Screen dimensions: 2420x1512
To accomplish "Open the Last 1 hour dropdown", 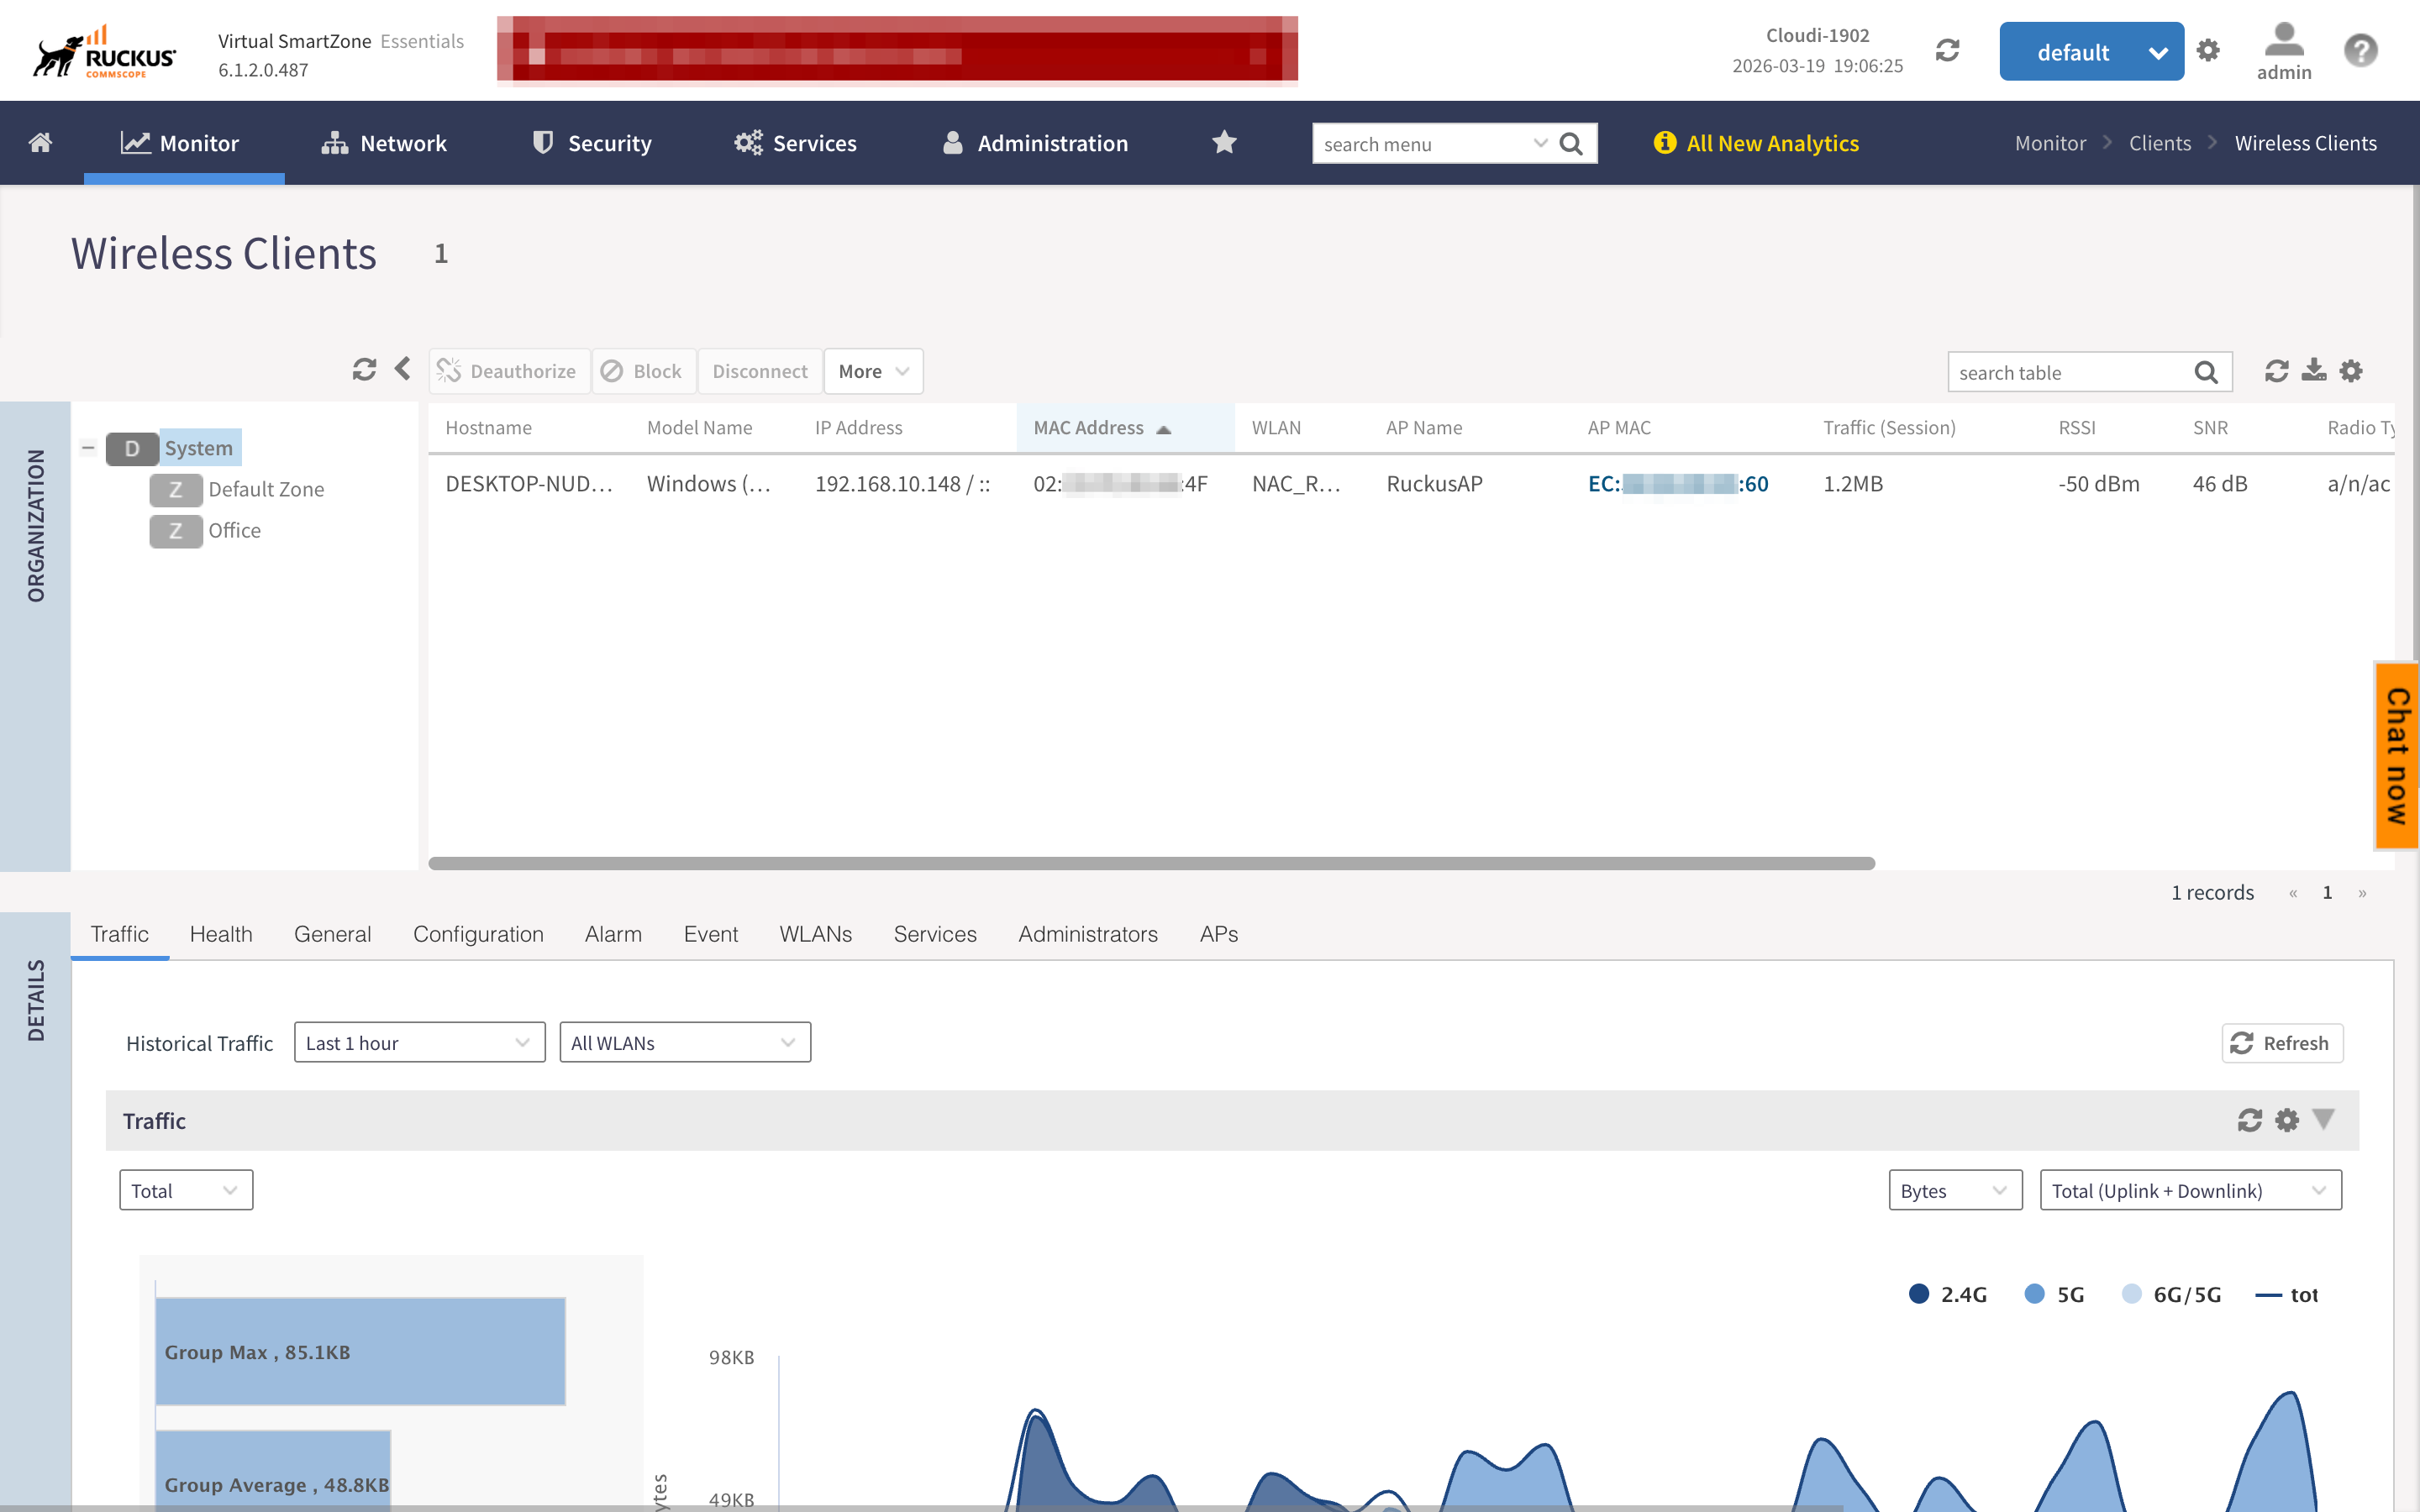I will (x=419, y=1042).
